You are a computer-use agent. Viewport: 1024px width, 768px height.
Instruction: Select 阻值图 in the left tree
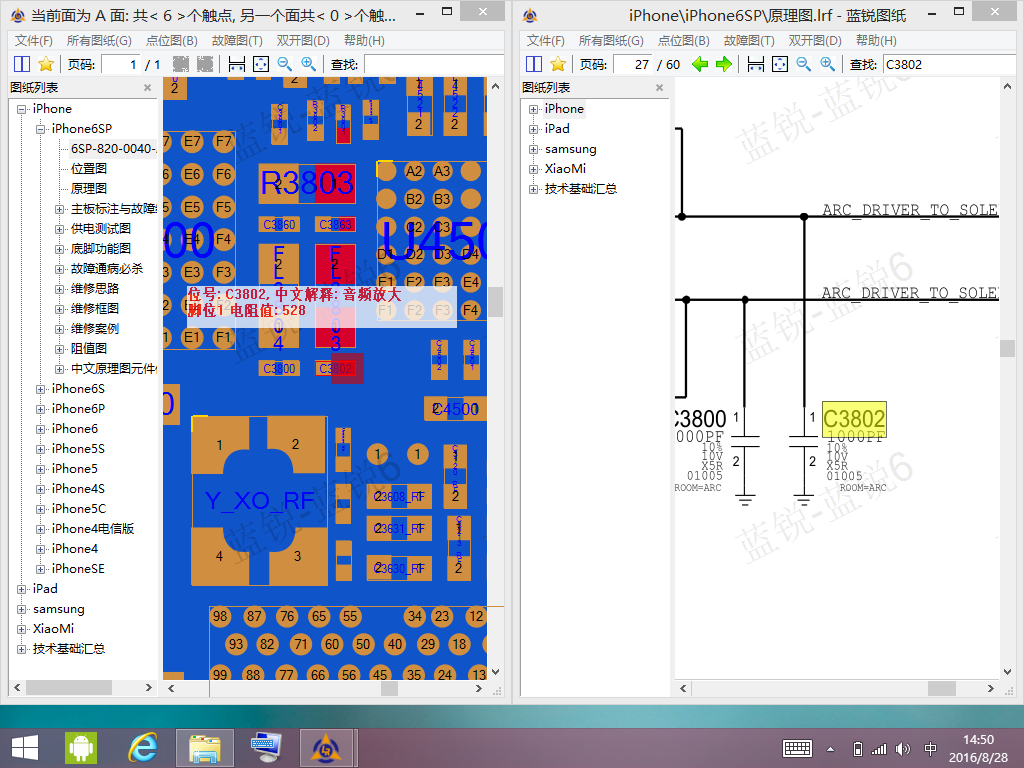89,349
